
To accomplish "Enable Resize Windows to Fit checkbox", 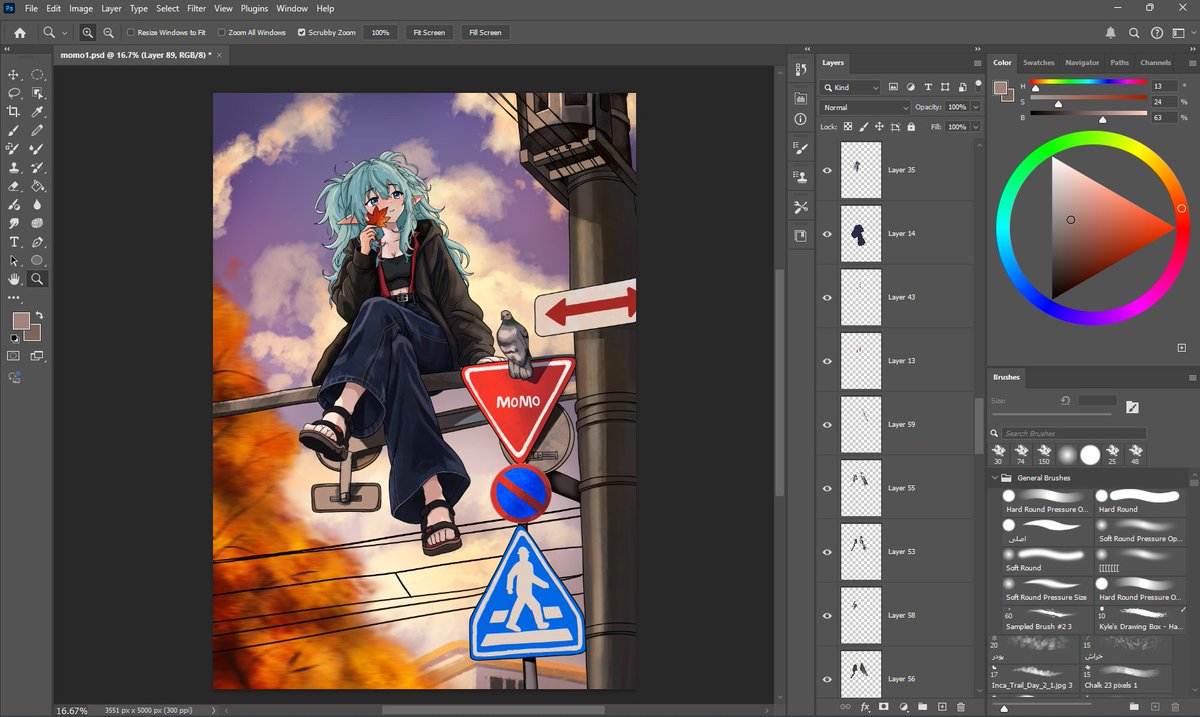I will [x=131, y=33].
